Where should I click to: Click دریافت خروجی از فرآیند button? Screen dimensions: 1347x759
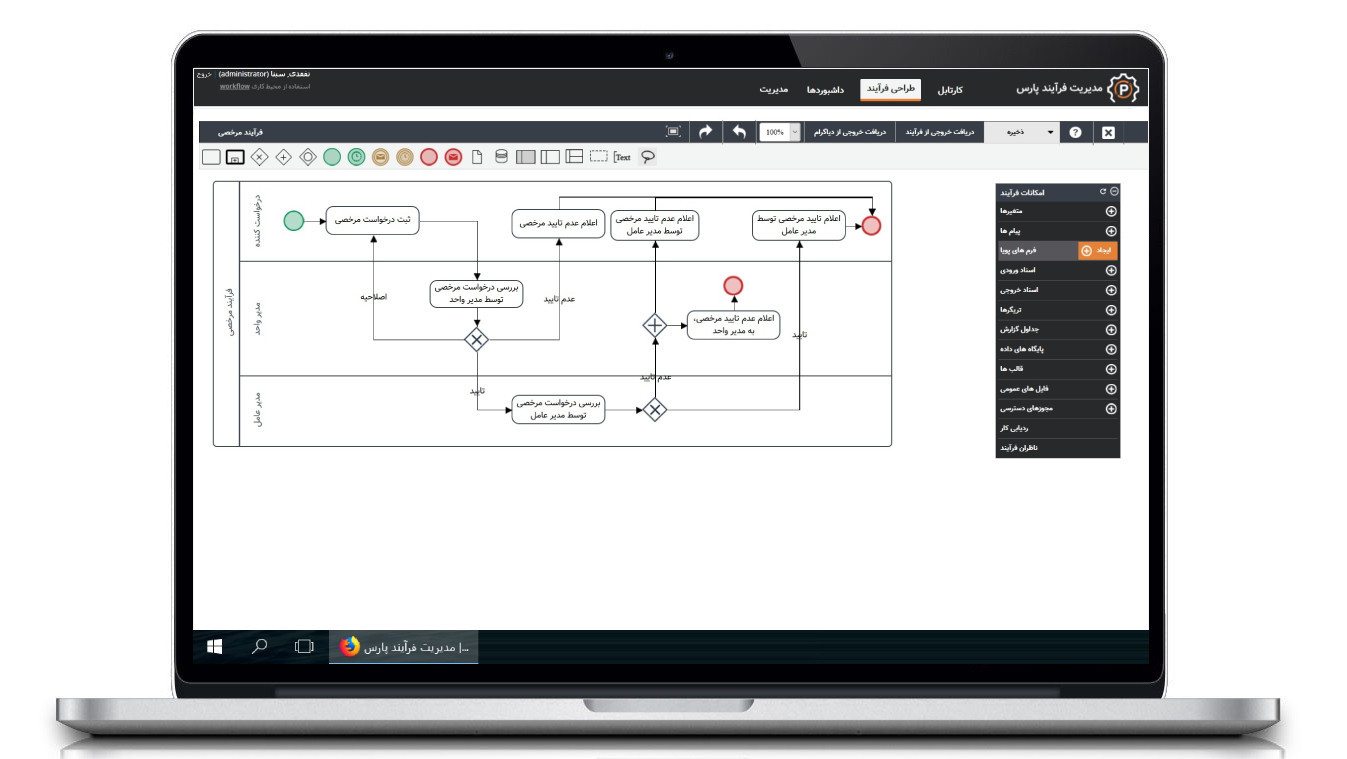pyautogui.click(x=939, y=132)
